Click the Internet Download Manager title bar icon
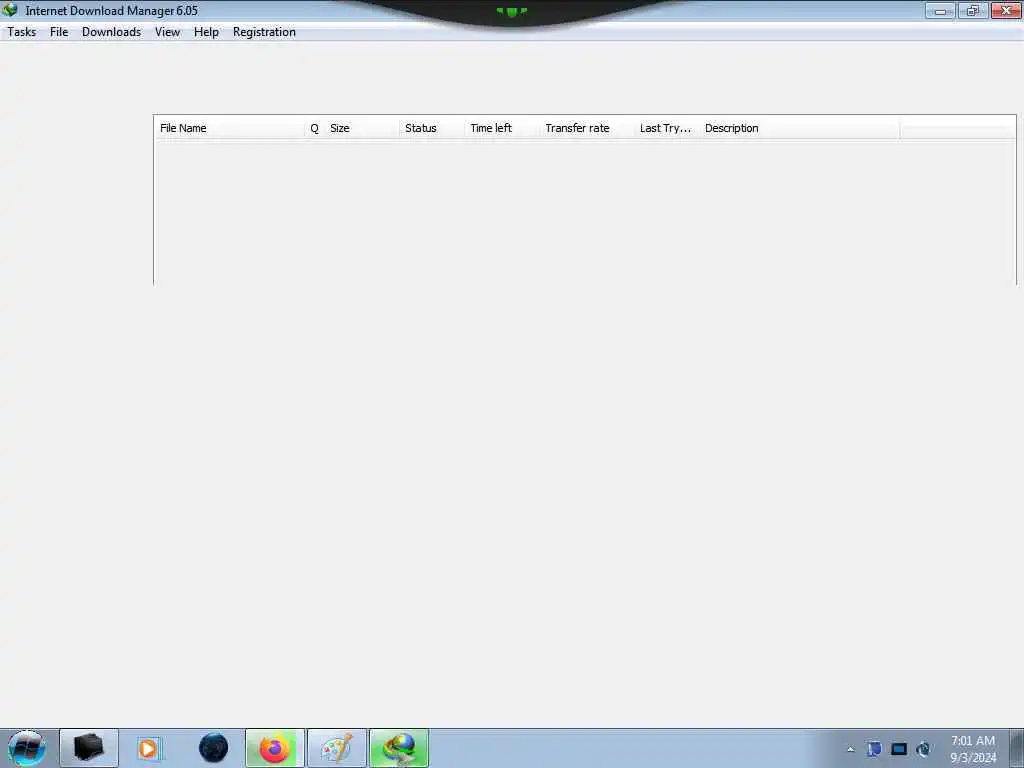This screenshot has width=1024, height=768. click(x=10, y=10)
